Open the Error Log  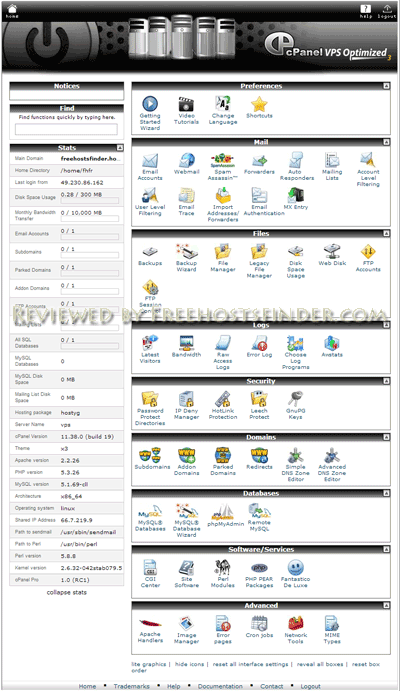click(259, 346)
